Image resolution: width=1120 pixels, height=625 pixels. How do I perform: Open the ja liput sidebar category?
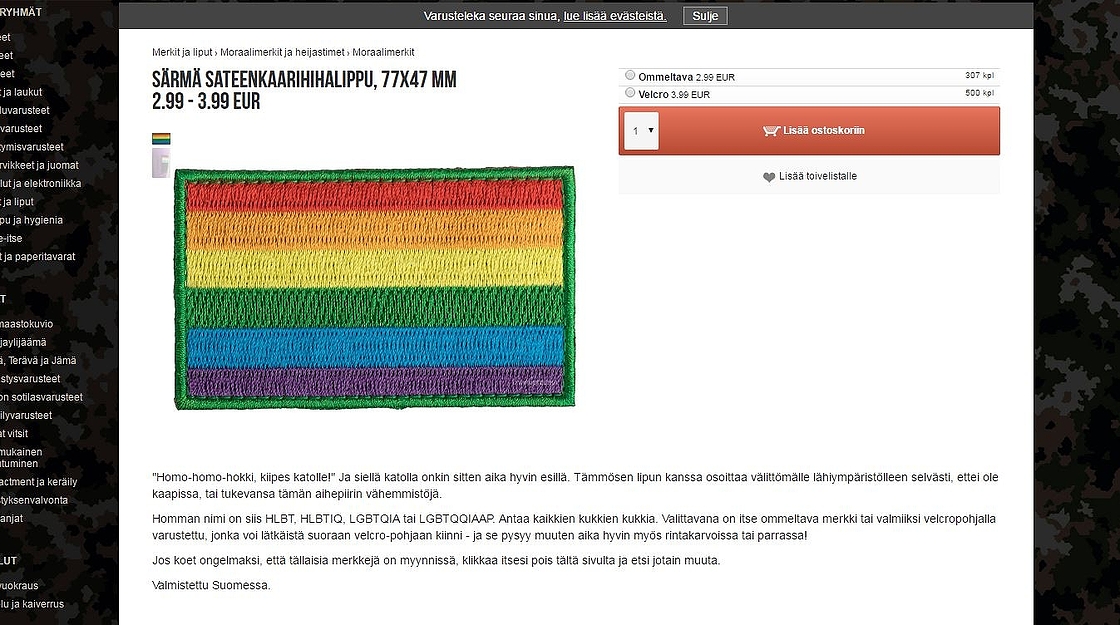click(x=17, y=202)
